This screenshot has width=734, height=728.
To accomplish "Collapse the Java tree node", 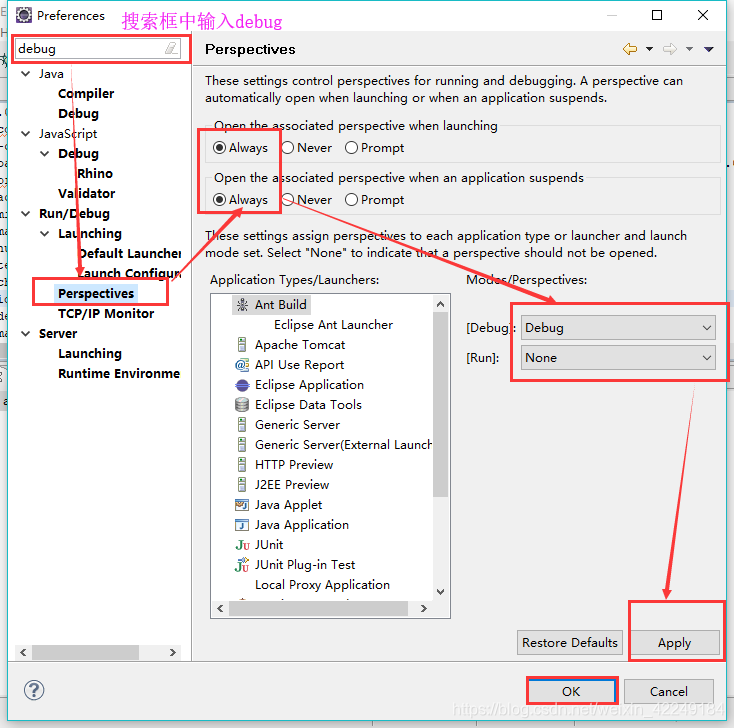I will tap(26, 74).
